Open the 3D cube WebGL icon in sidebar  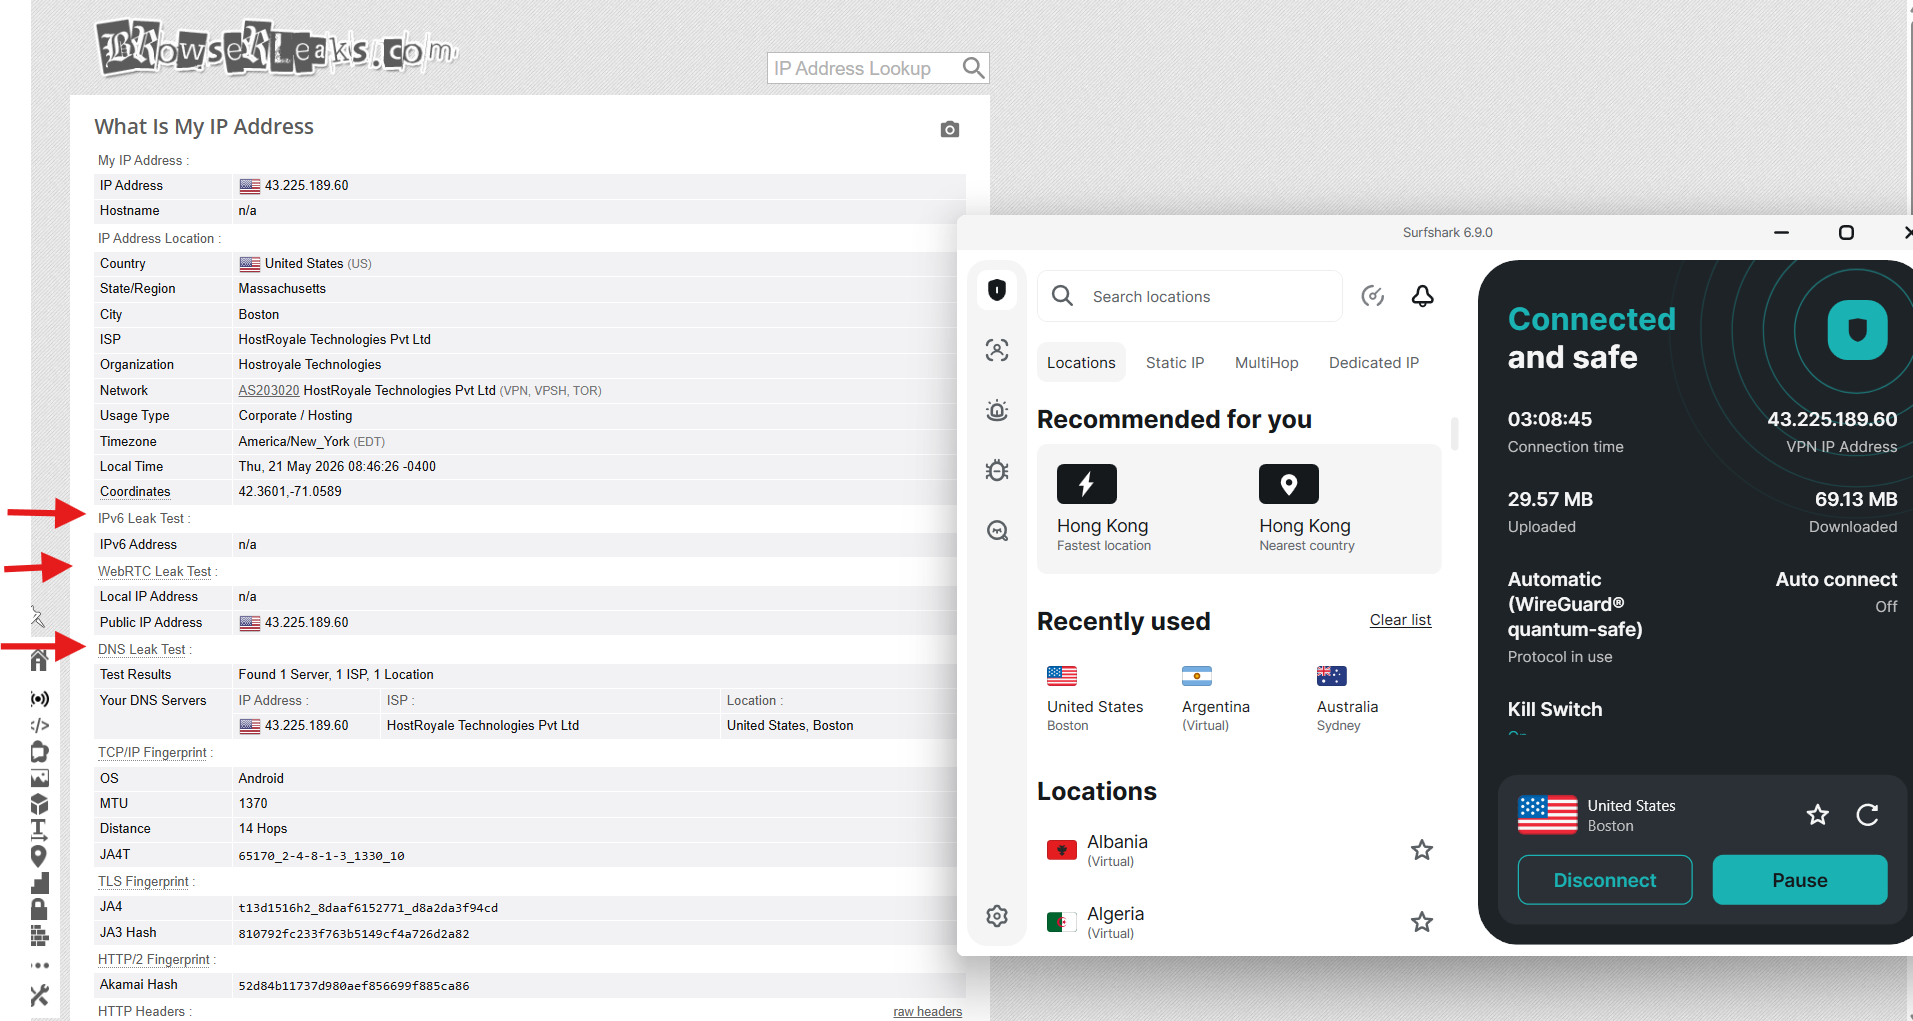tap(39, 804)
